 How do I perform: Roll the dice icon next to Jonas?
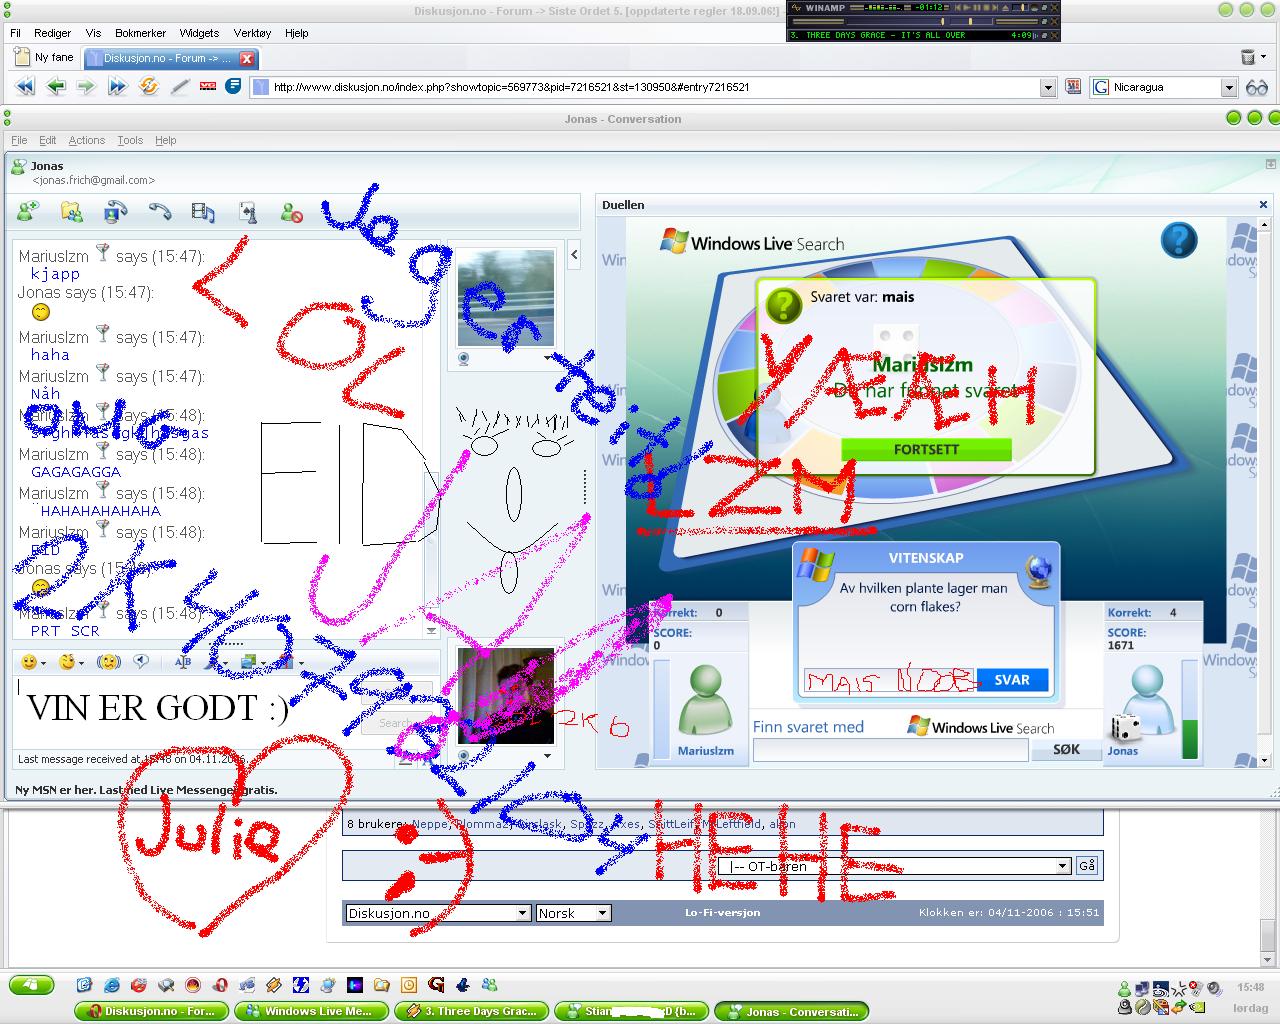1125,727
